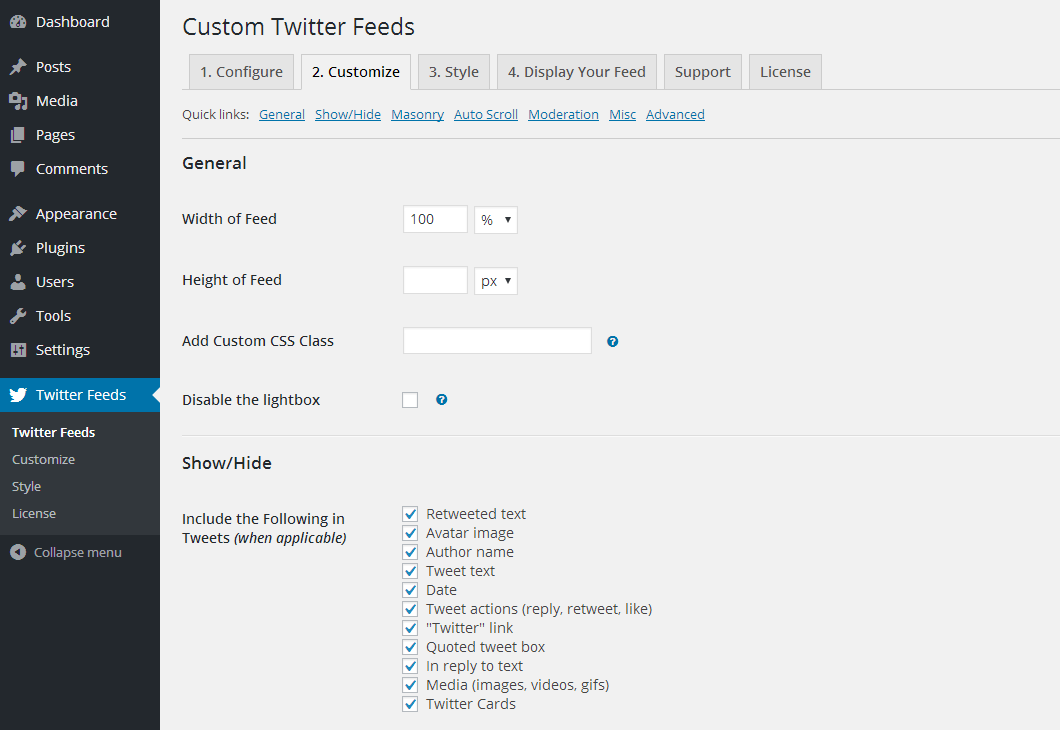Open the 4. Display Your Feed tab
This screenshot has width=1060, height=730.
click(576, 72)
